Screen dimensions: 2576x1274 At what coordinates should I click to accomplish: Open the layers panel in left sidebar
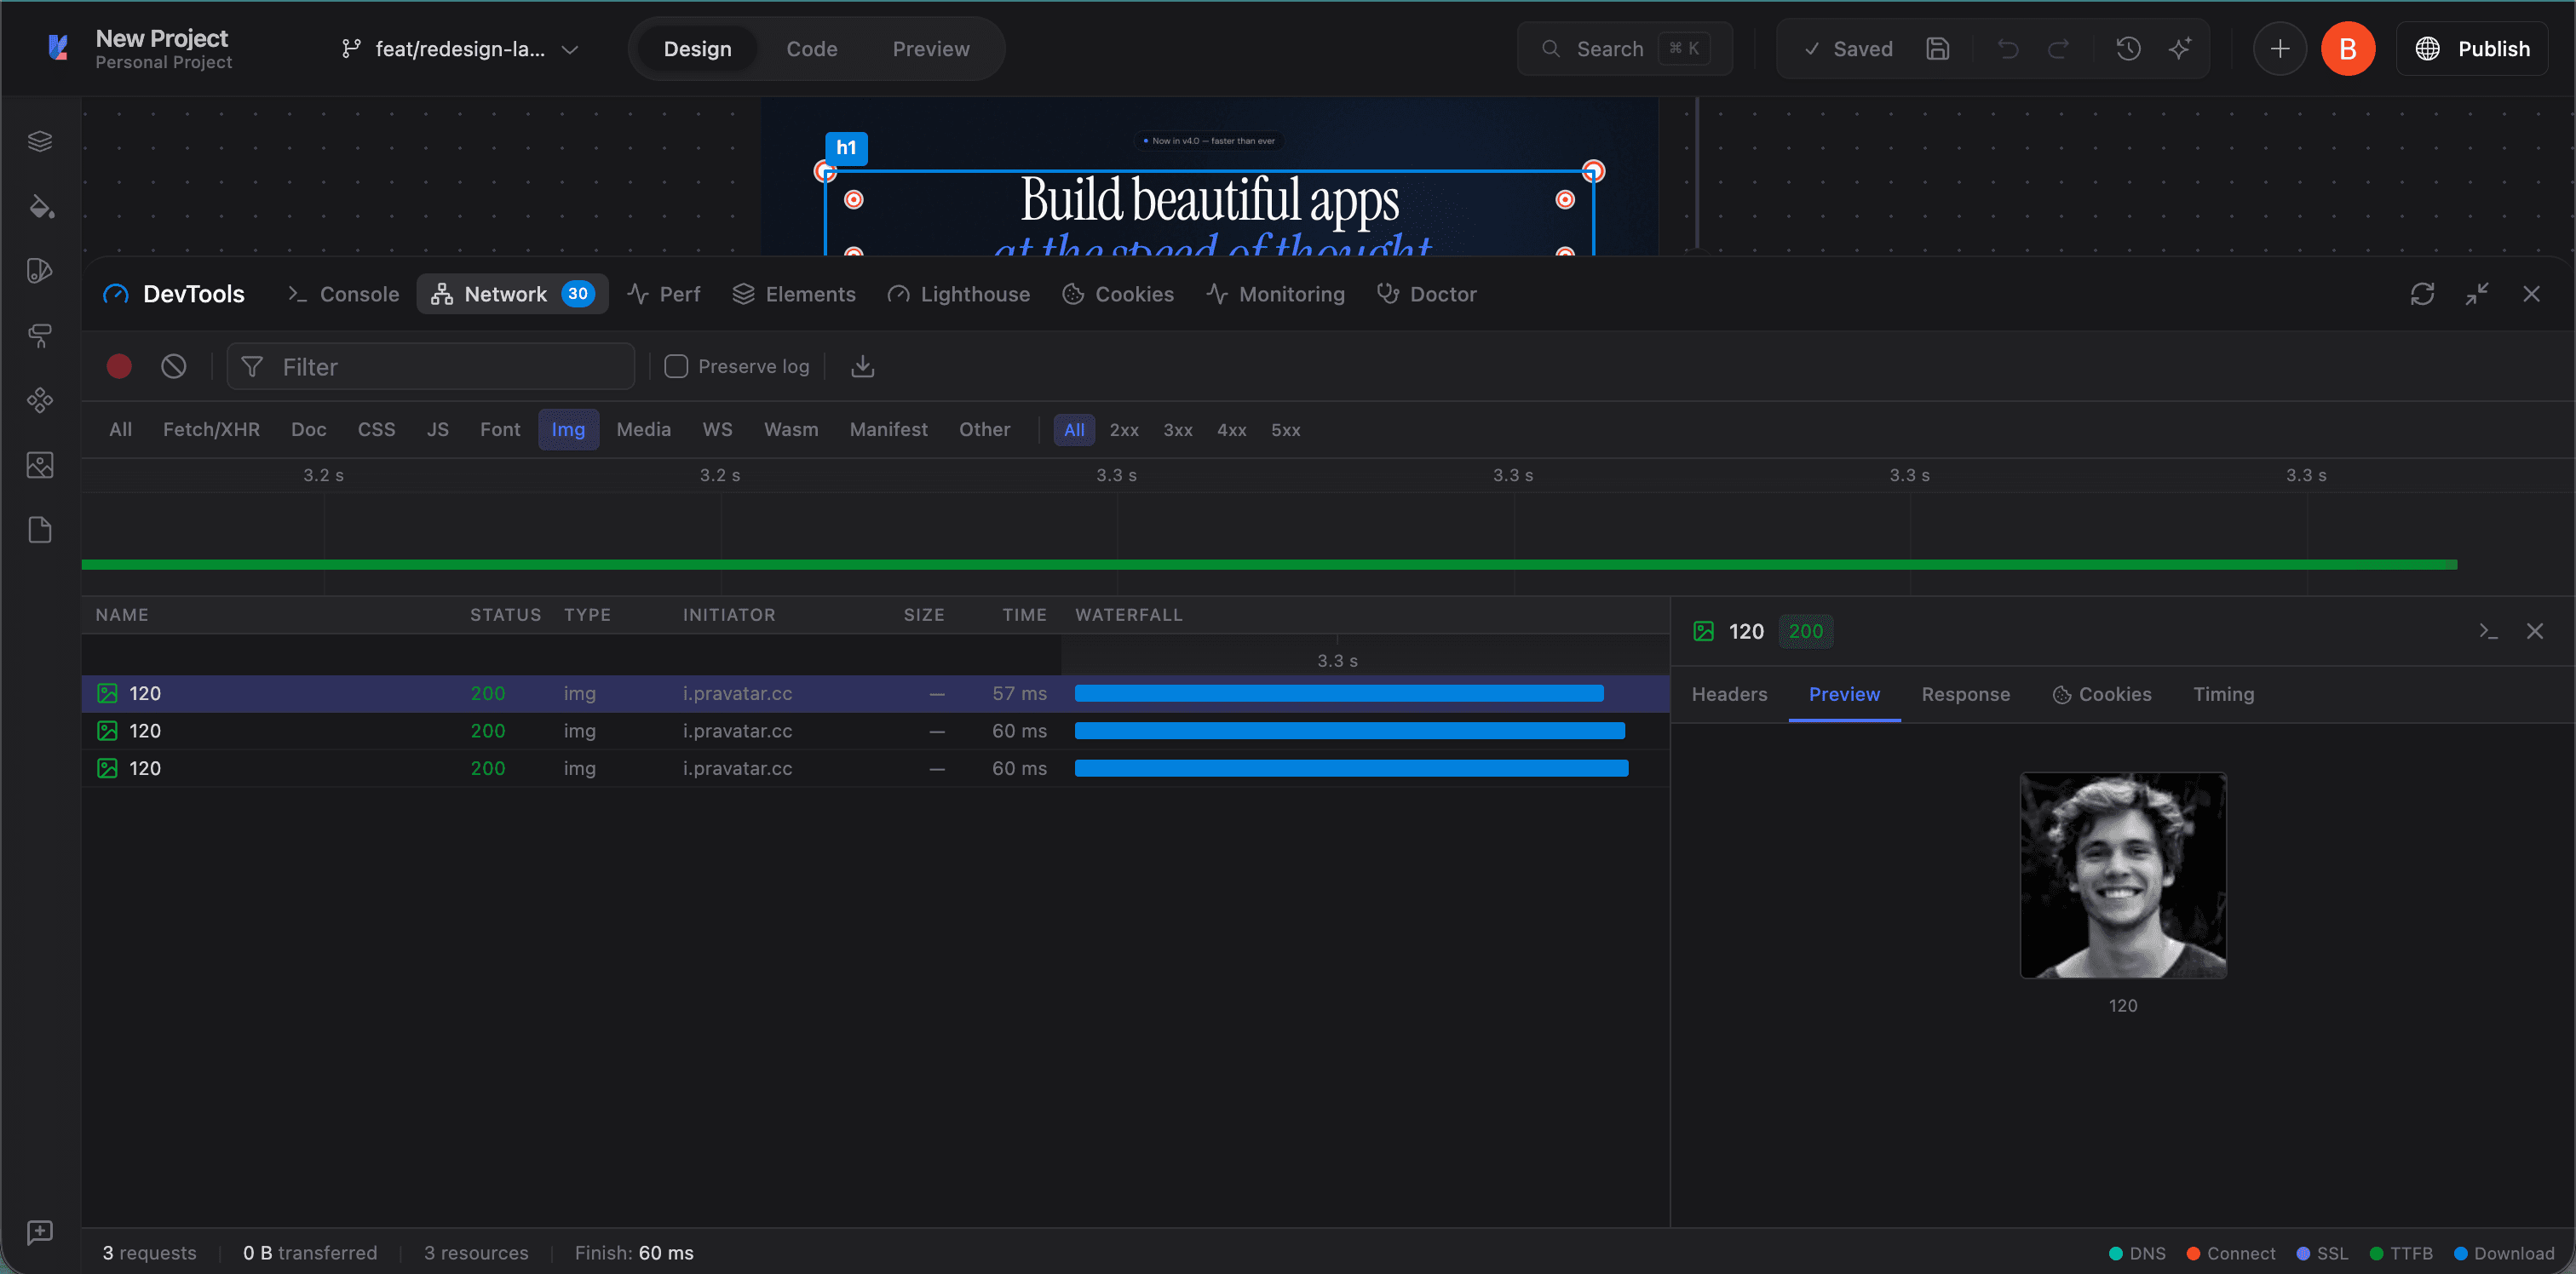coord(40,141)
